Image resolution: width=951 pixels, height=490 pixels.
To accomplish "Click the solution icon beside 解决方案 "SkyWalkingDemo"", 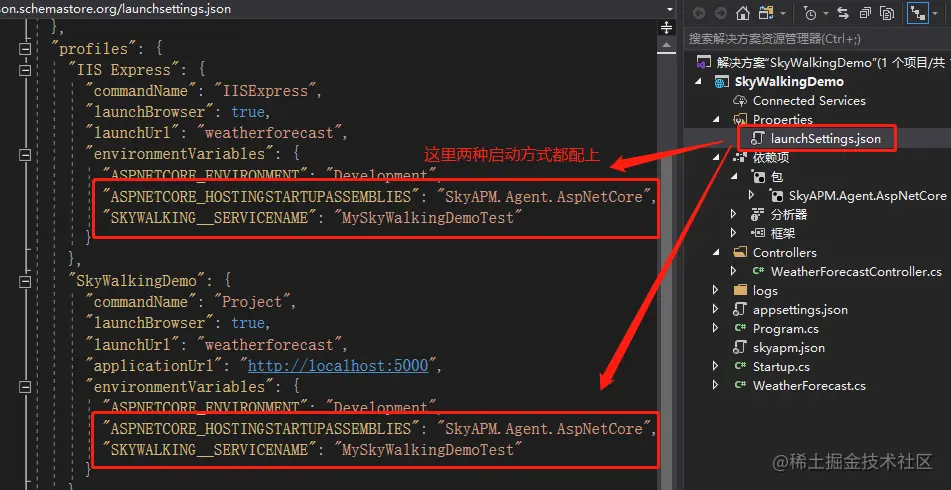I will [704, 62].
